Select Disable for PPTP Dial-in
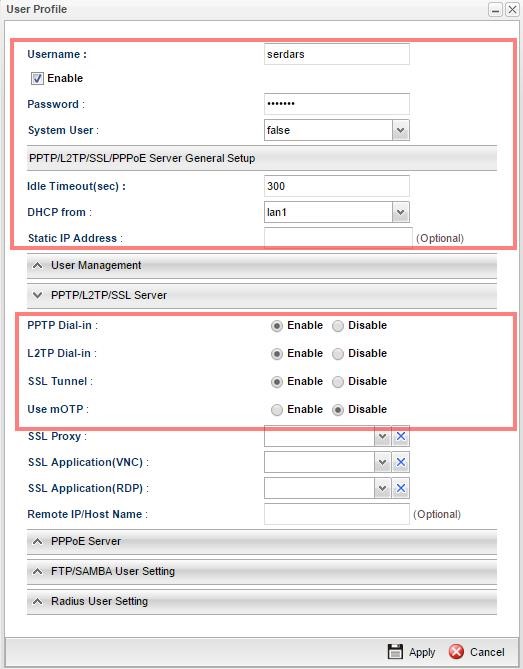Viewport: 523px width, 669px height. 338,326
